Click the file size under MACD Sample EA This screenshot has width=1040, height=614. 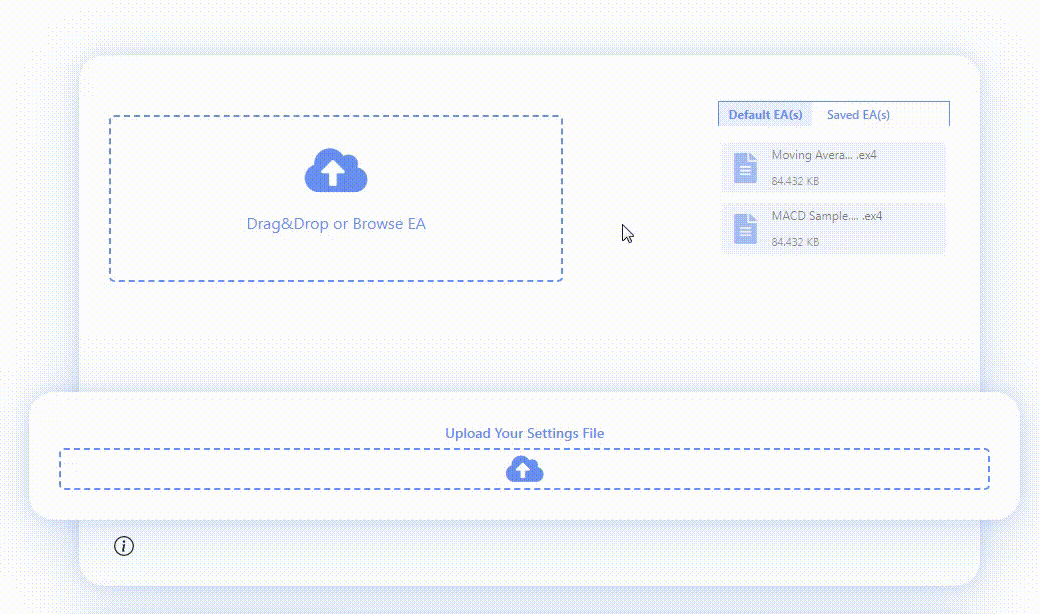(795, 242)
